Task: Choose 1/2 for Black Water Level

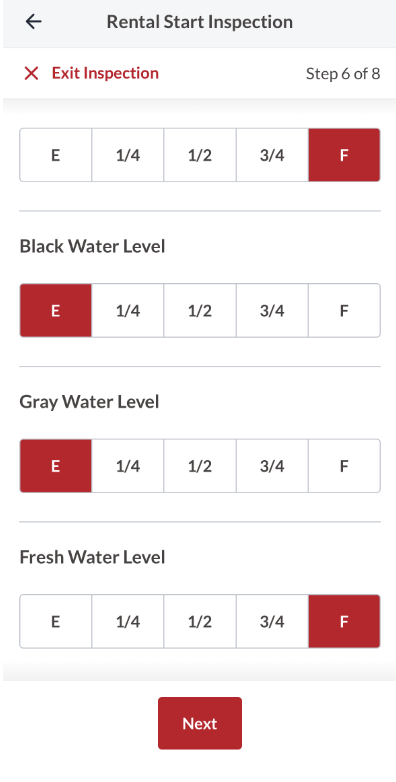Action: pyautogui.click(x=200, y=311)
